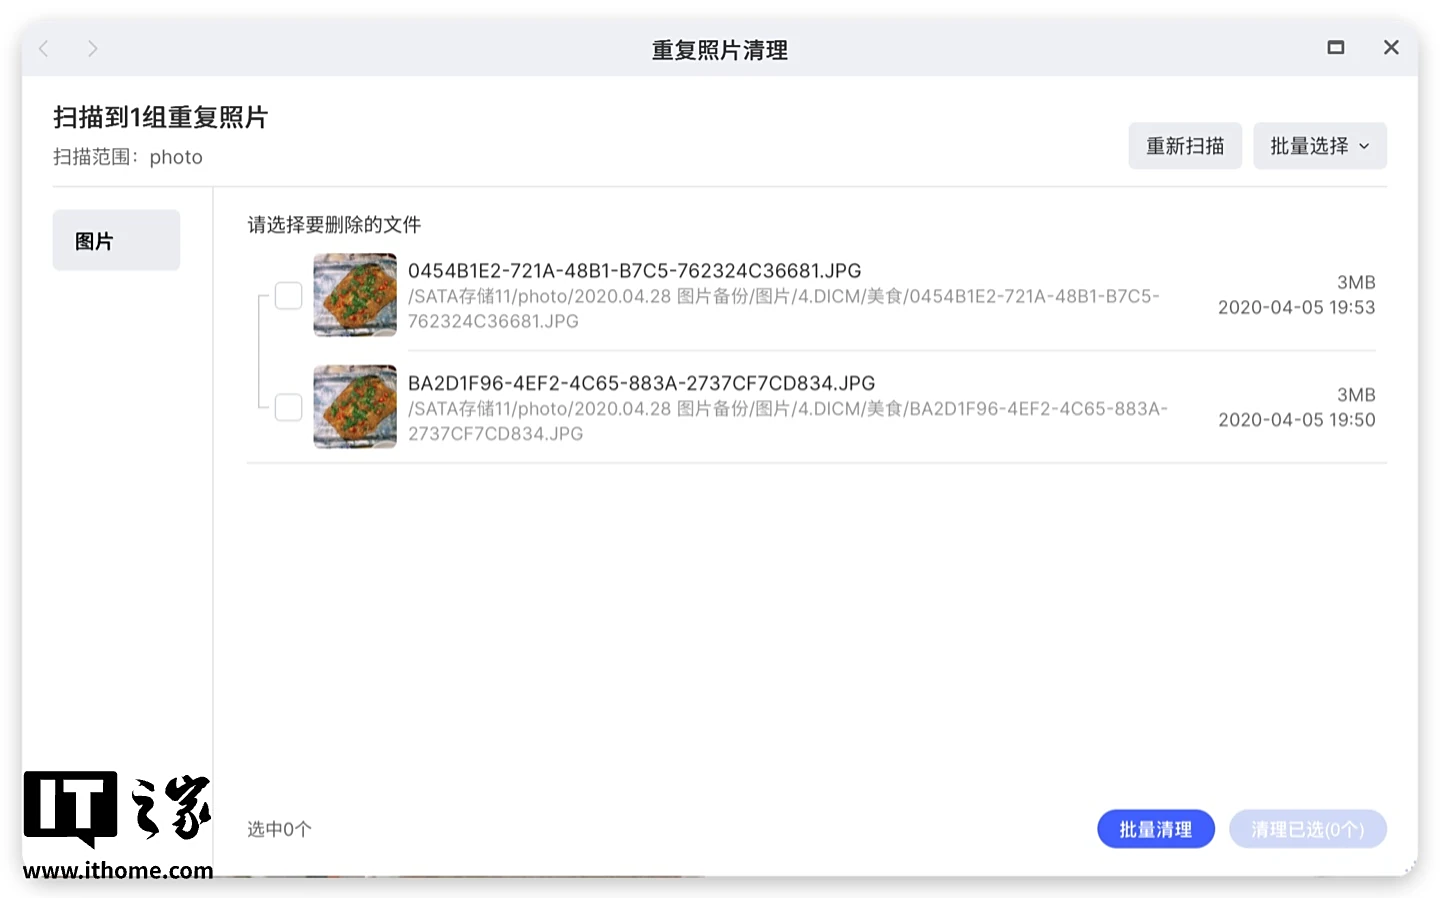Open the thumbnail of BA2D1F96 photo

tap(355, 407)
